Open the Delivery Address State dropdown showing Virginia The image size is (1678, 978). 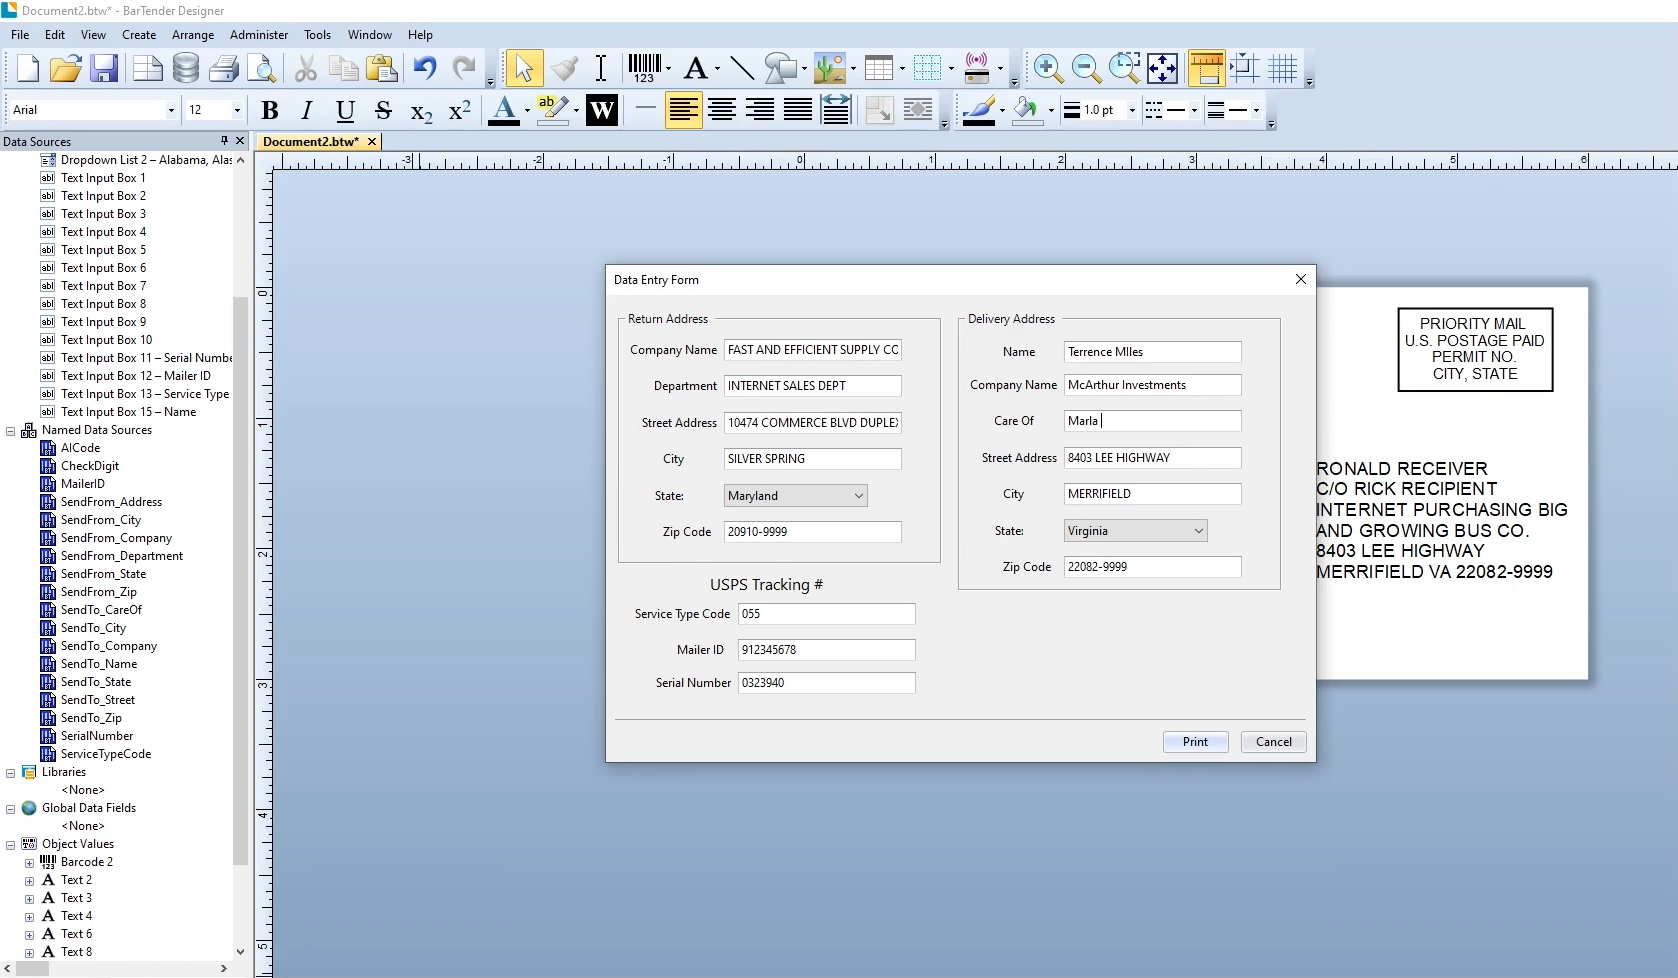pos(1136,531)
